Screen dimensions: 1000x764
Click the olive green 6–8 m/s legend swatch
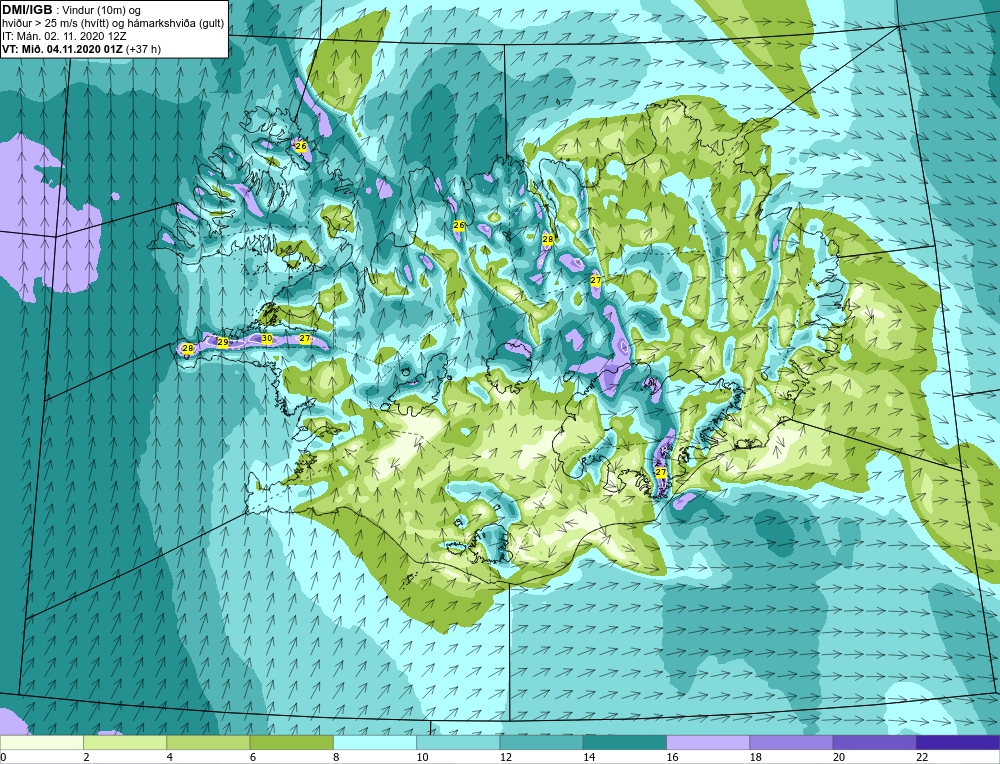pos(291,742)
